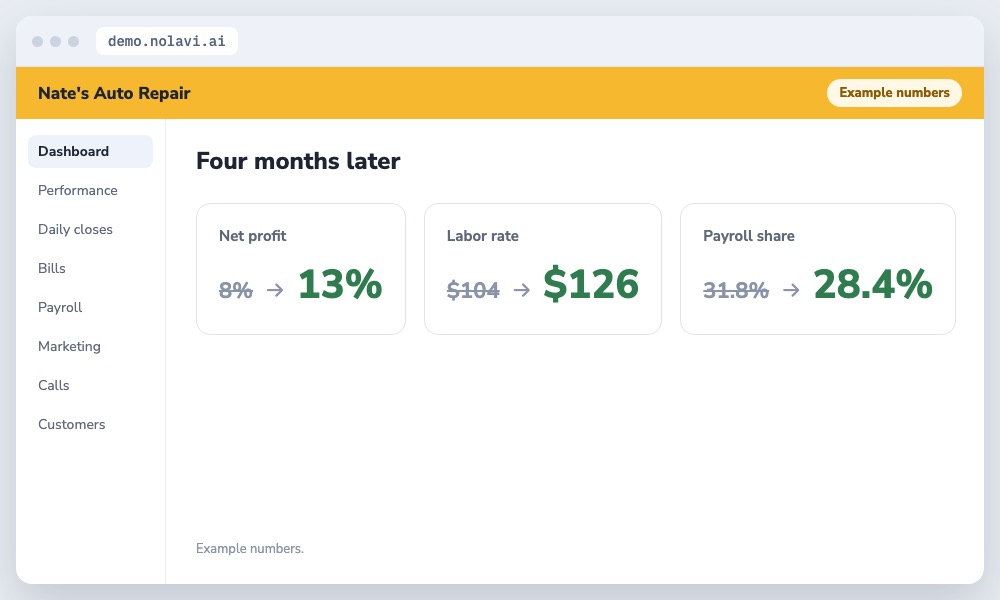Click the 13% net profit value

(x=340, y=284)
